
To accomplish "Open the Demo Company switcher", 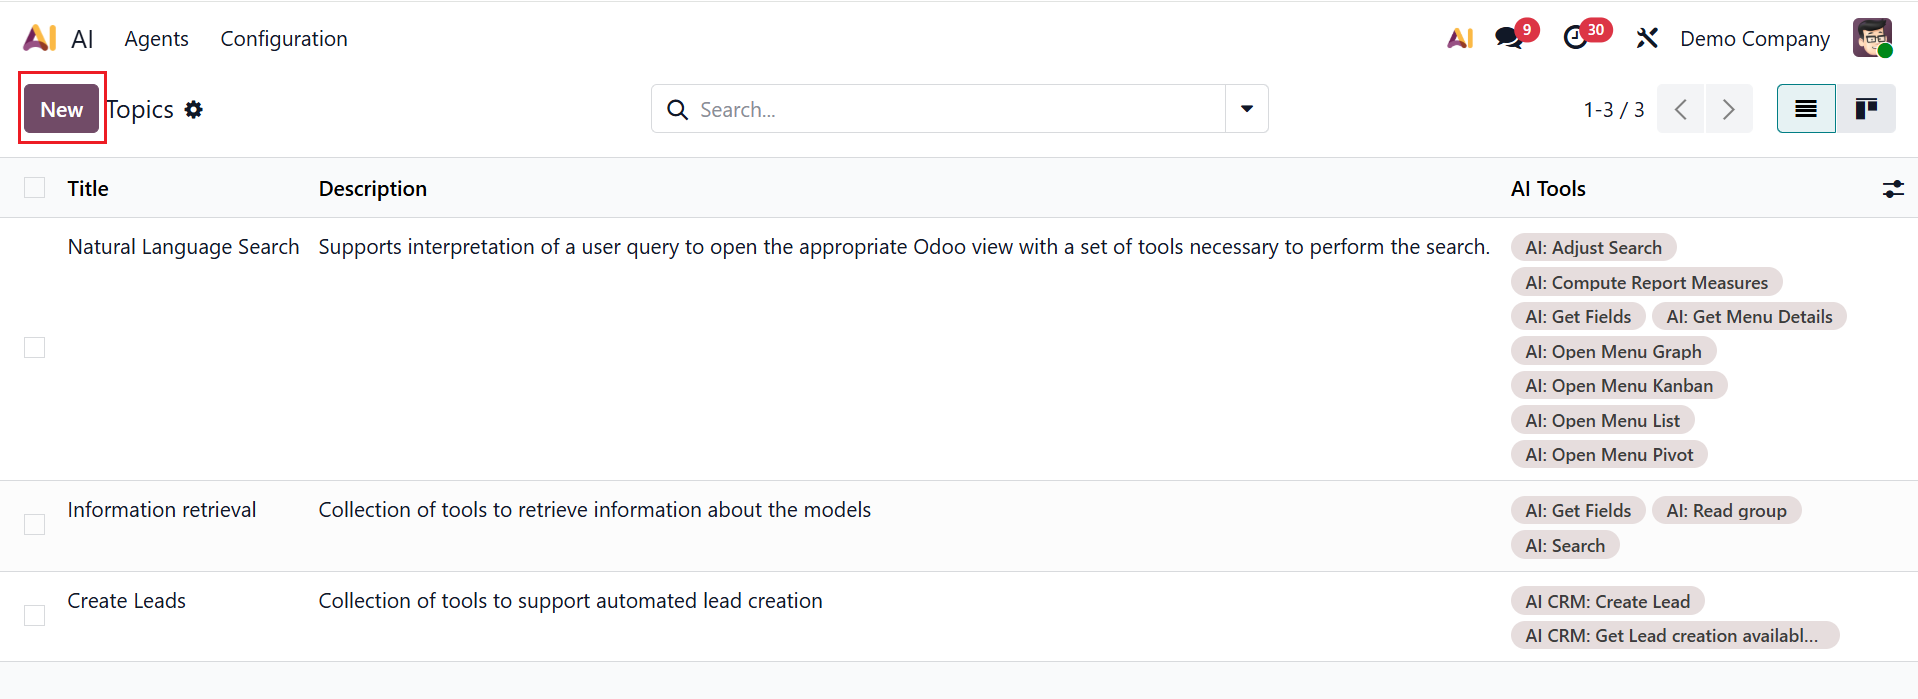I will 1754,38.
